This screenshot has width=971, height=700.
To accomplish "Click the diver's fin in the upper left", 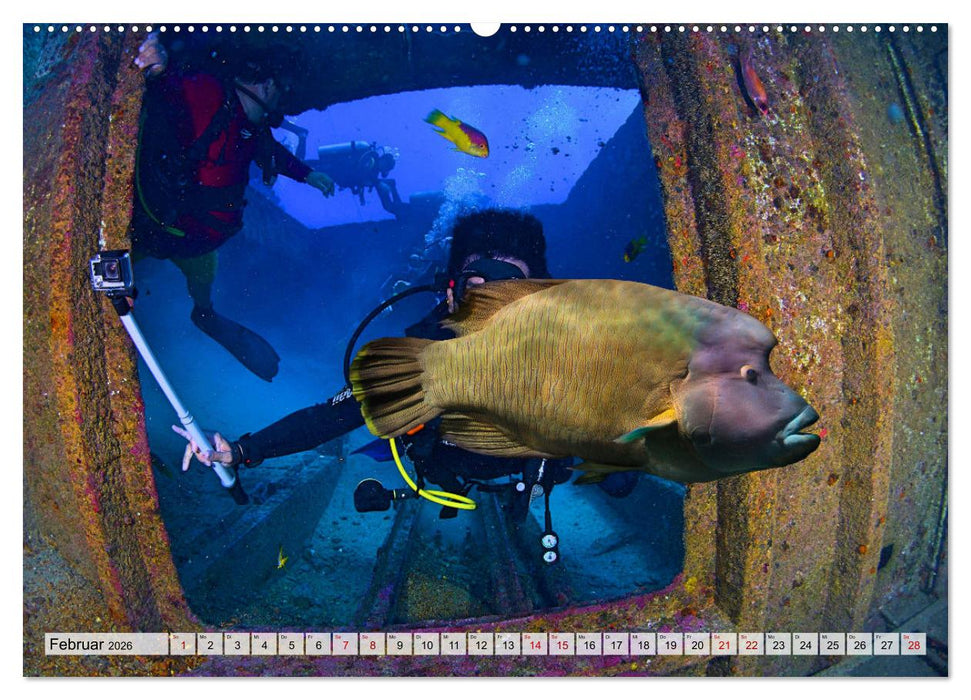I will pyautogui.click(x=238, y=343).
